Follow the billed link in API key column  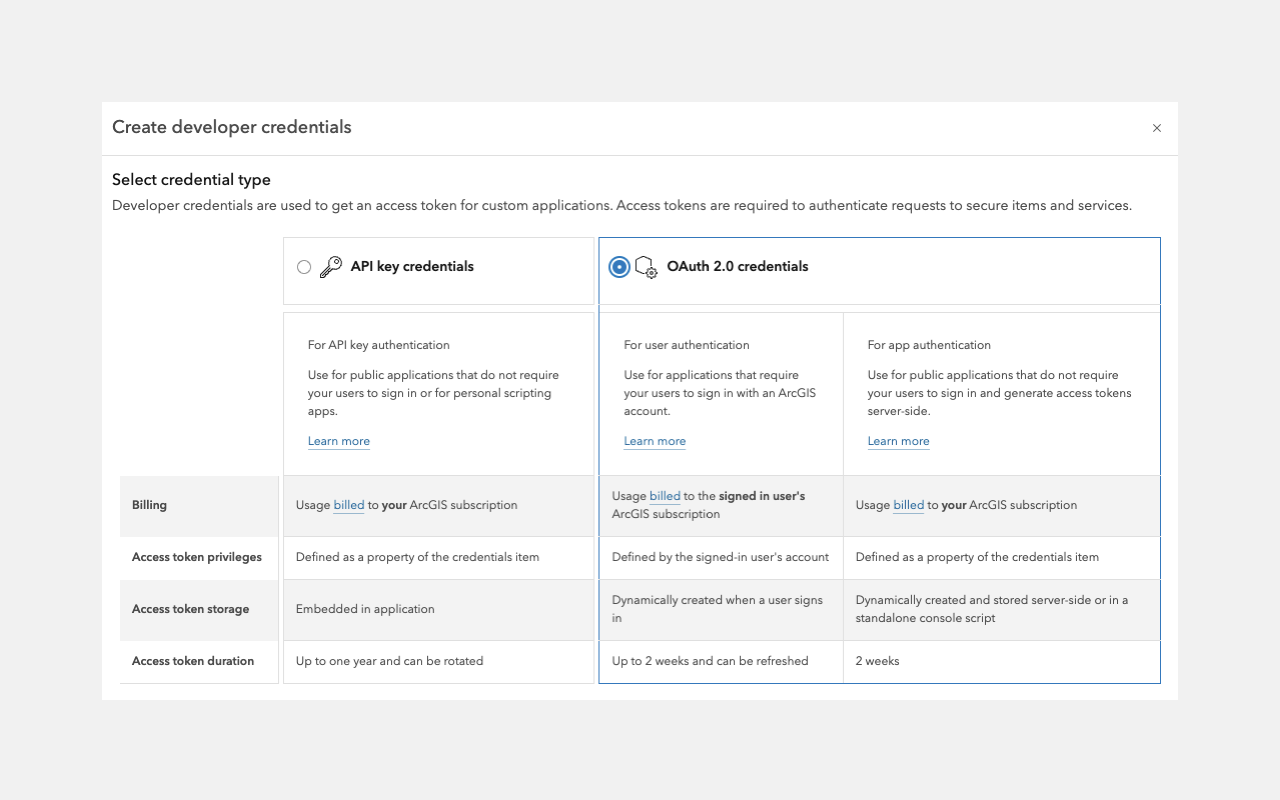click(349, 505)
